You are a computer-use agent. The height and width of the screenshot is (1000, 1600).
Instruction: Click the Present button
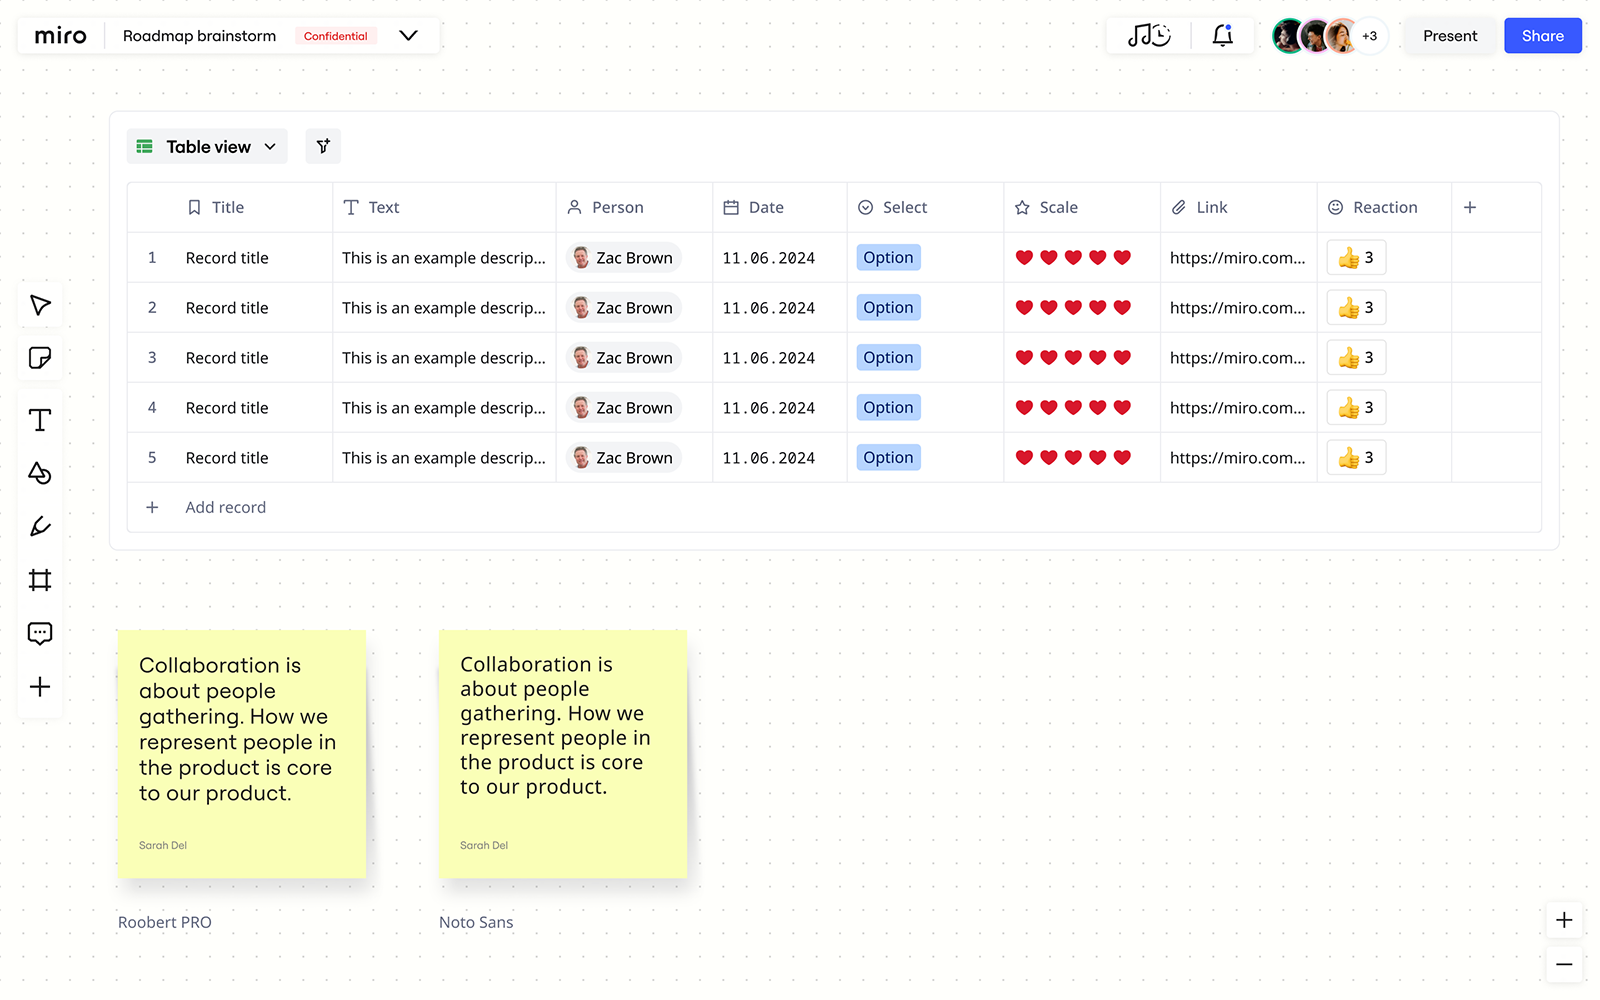1449,36
